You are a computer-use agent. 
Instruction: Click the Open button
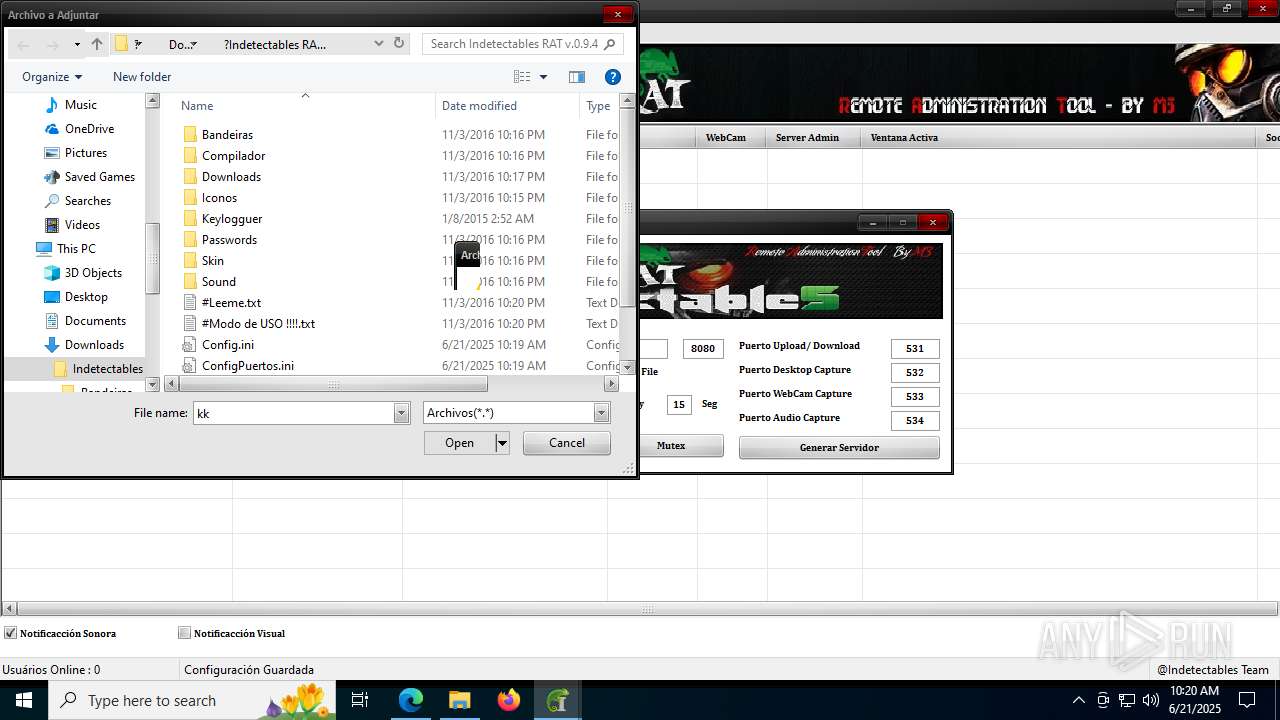click(x=460, y=443)
